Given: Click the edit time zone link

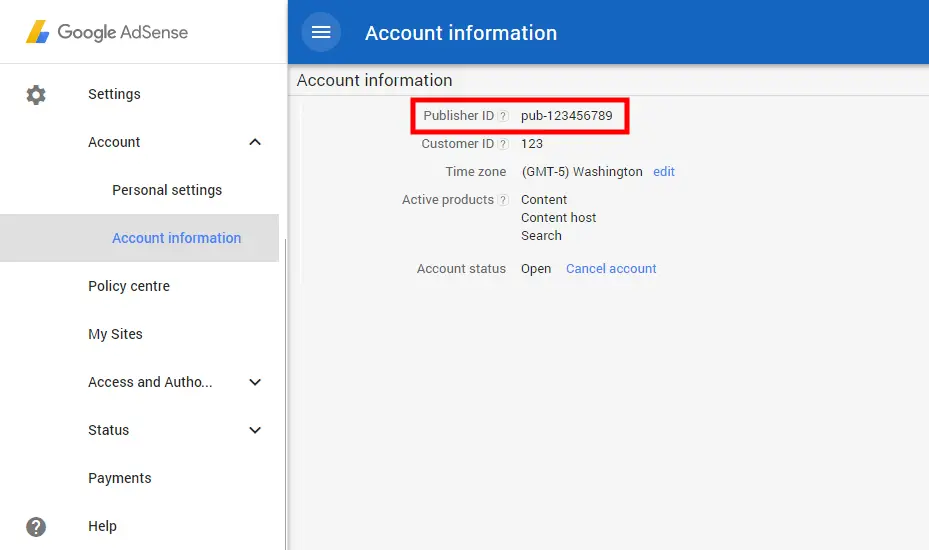Looking at the screenshot, I should point(664,172).
